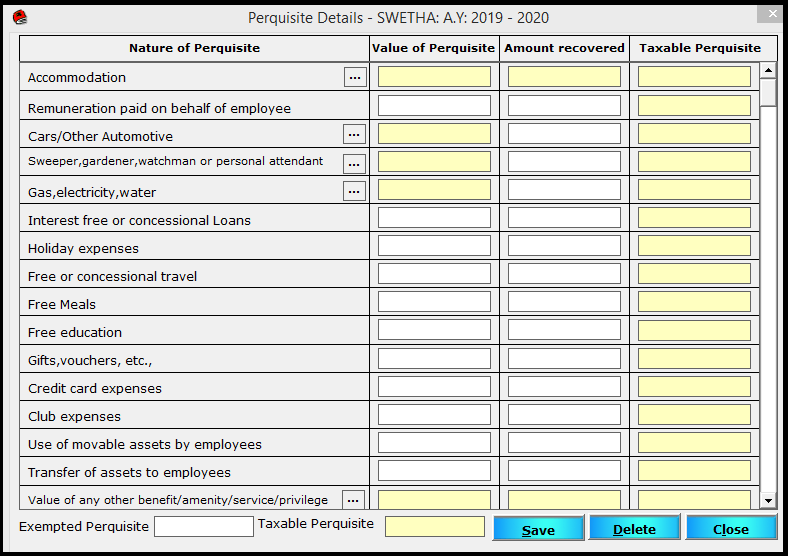Click the vertical scrollbar thumb
The image size is (788, 556).
click(768, 92)
